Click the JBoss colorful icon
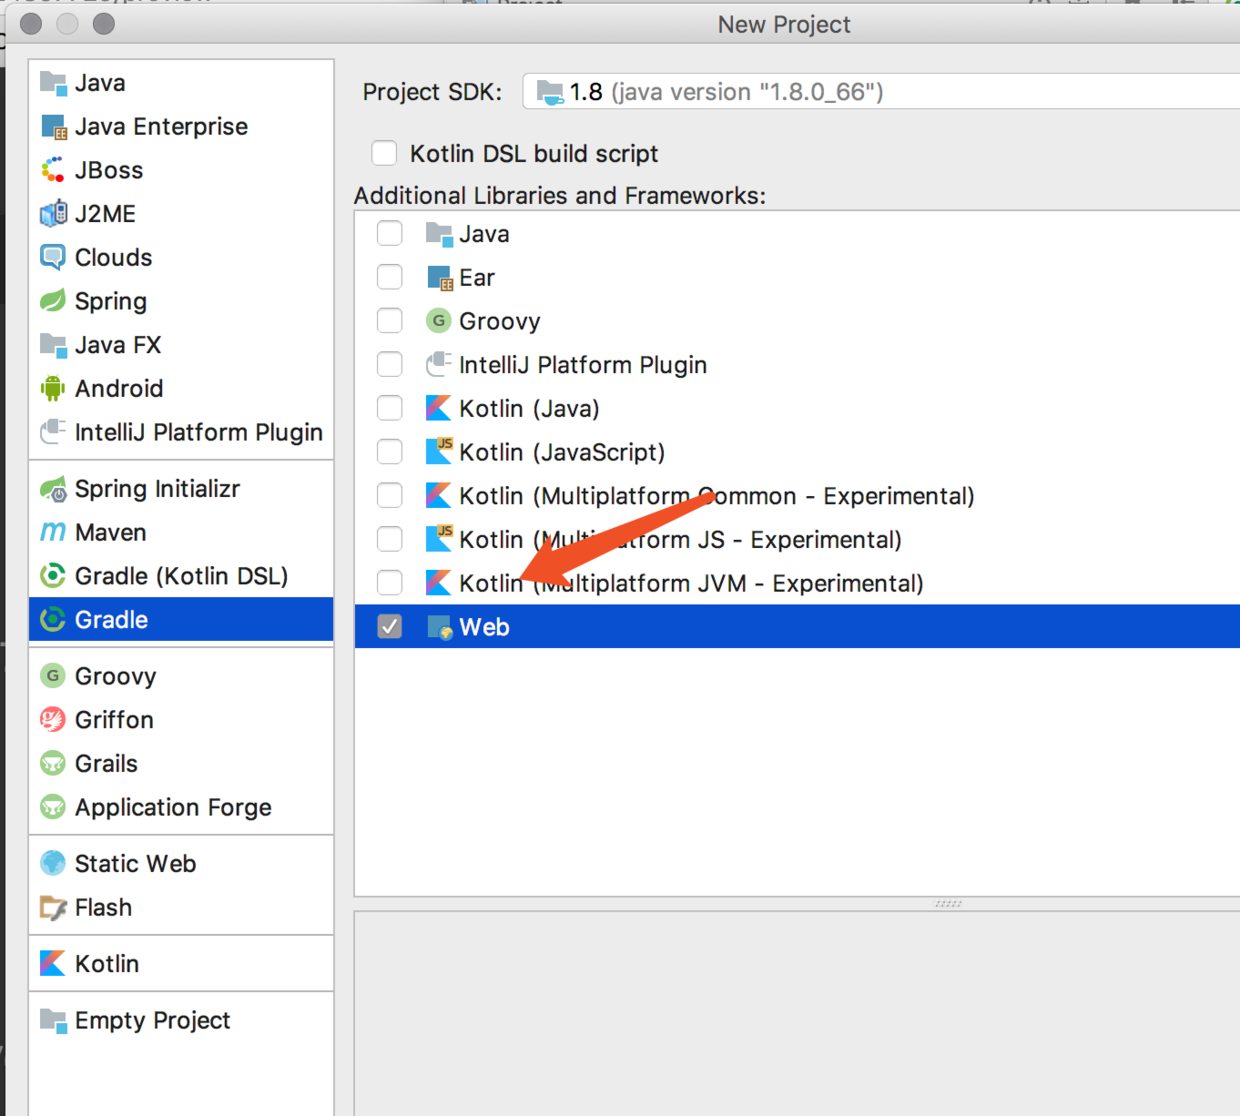This screenshot has height=1116, width=1240. pos(53,170)
